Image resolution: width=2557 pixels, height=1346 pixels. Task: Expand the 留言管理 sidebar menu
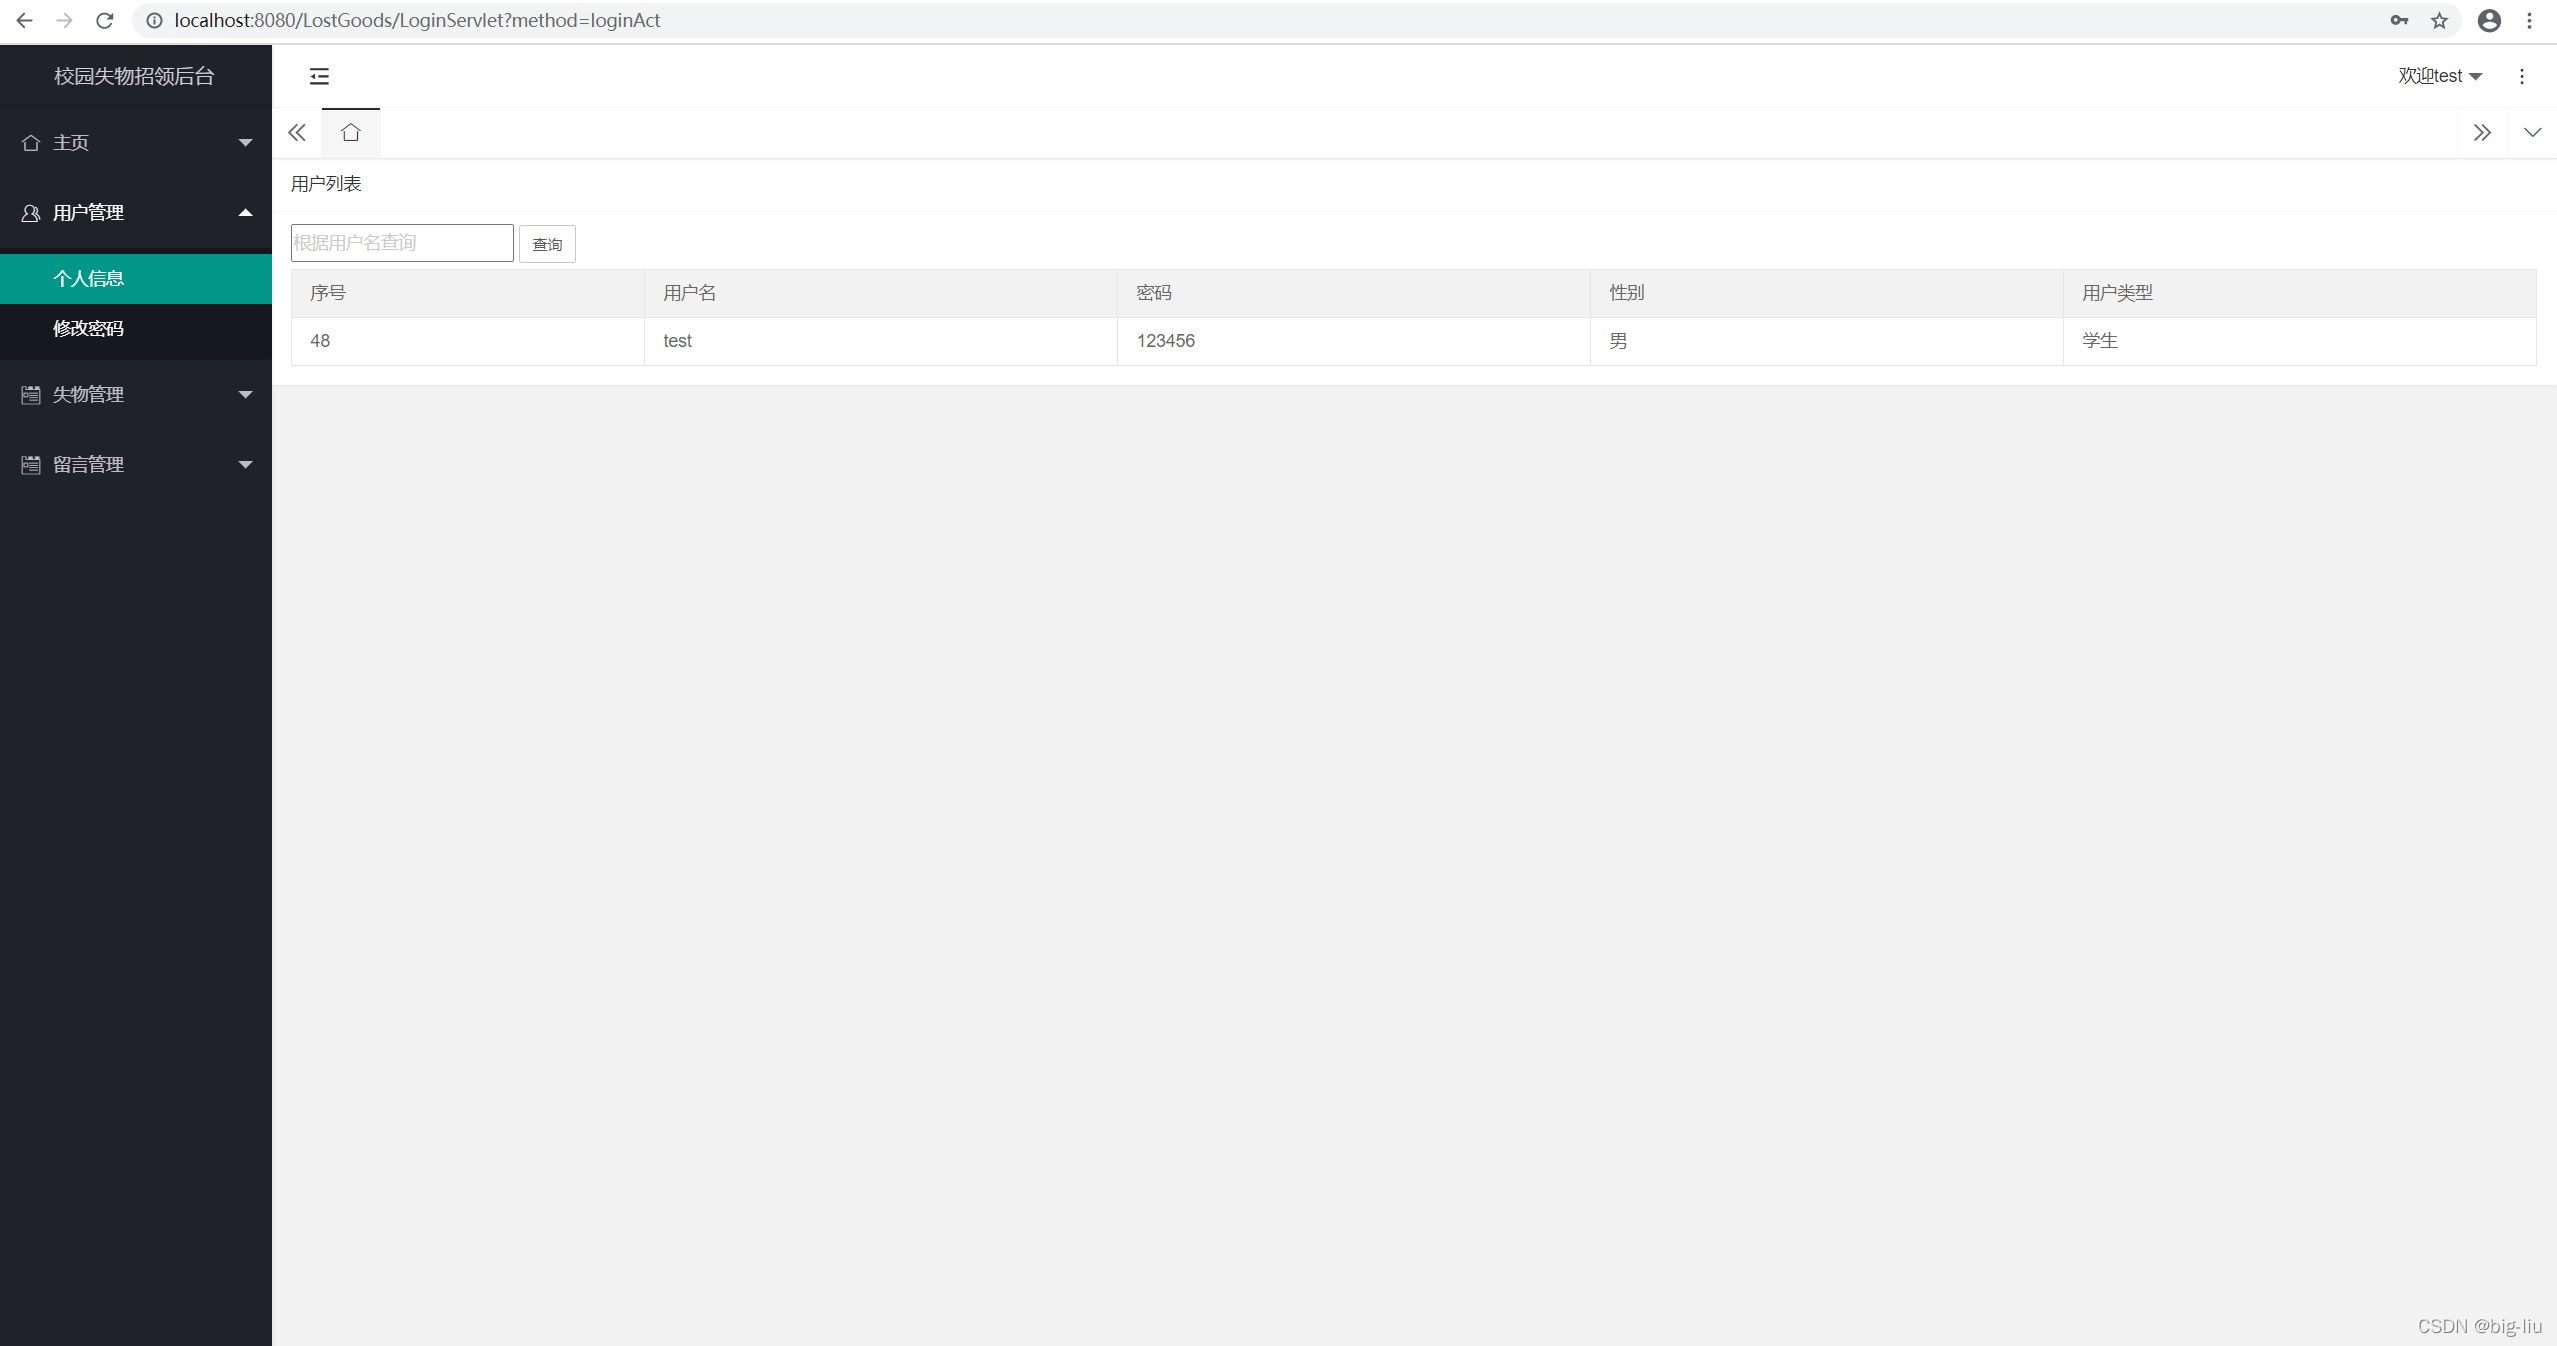pyautogui.click(x=136, y=465)
